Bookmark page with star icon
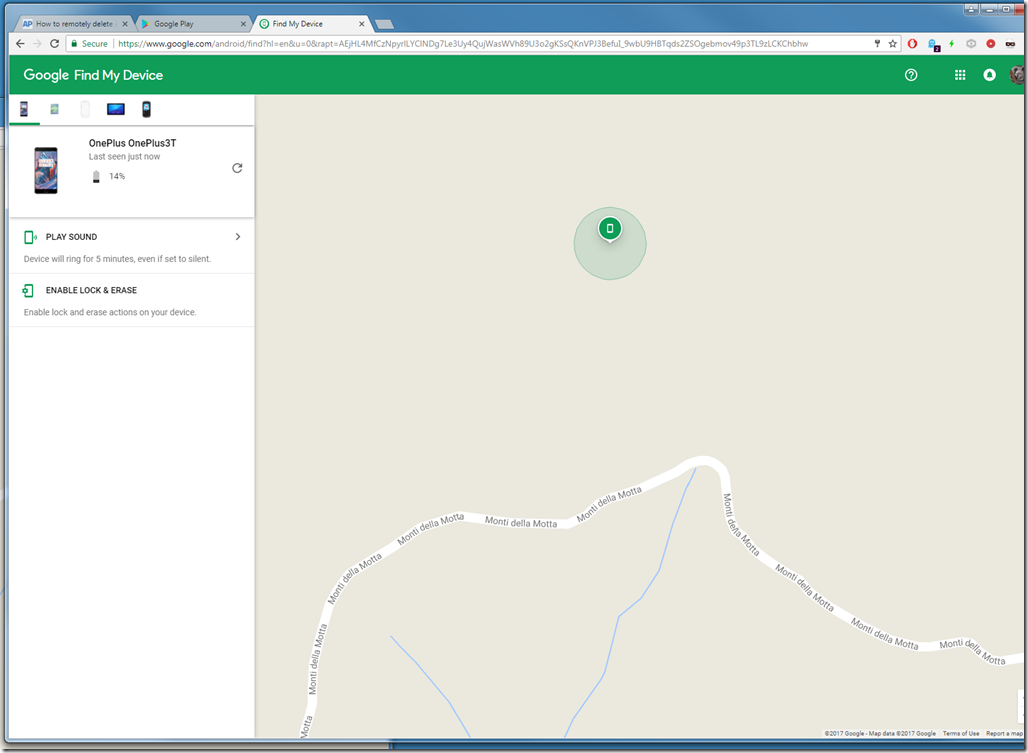The height and width of the screenshot is (753, 1028). tap(893, 44)
